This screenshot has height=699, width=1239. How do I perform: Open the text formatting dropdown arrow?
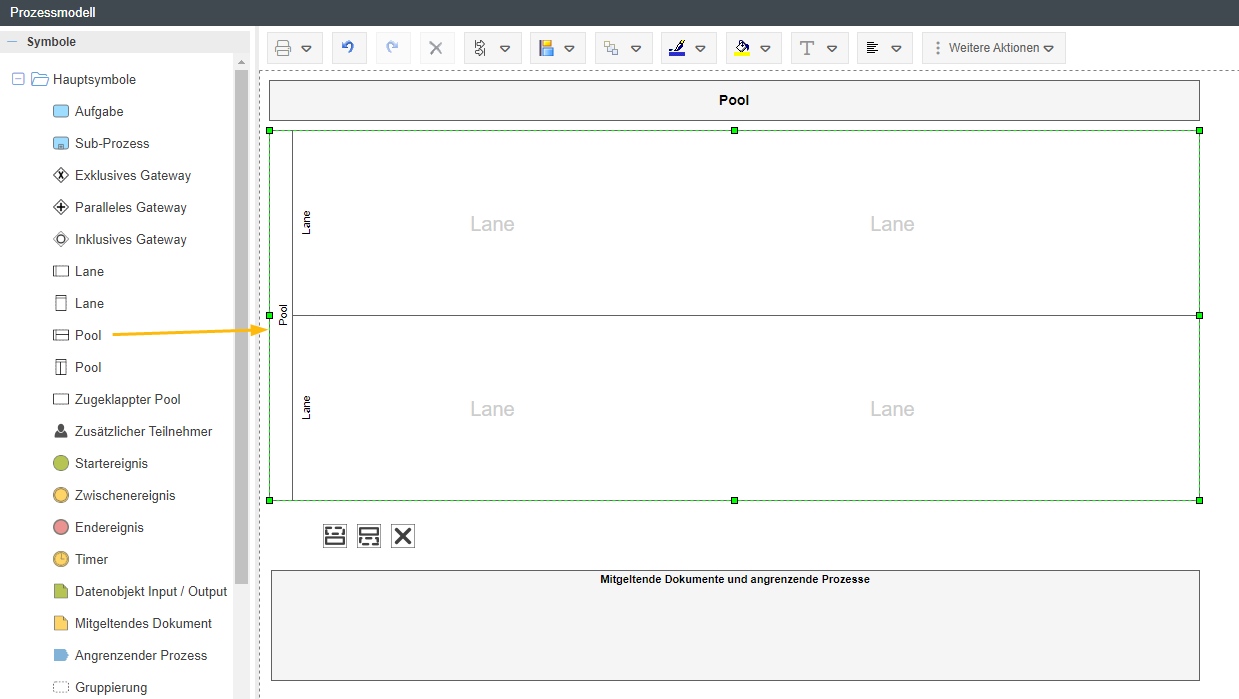(x=832, y=48)
